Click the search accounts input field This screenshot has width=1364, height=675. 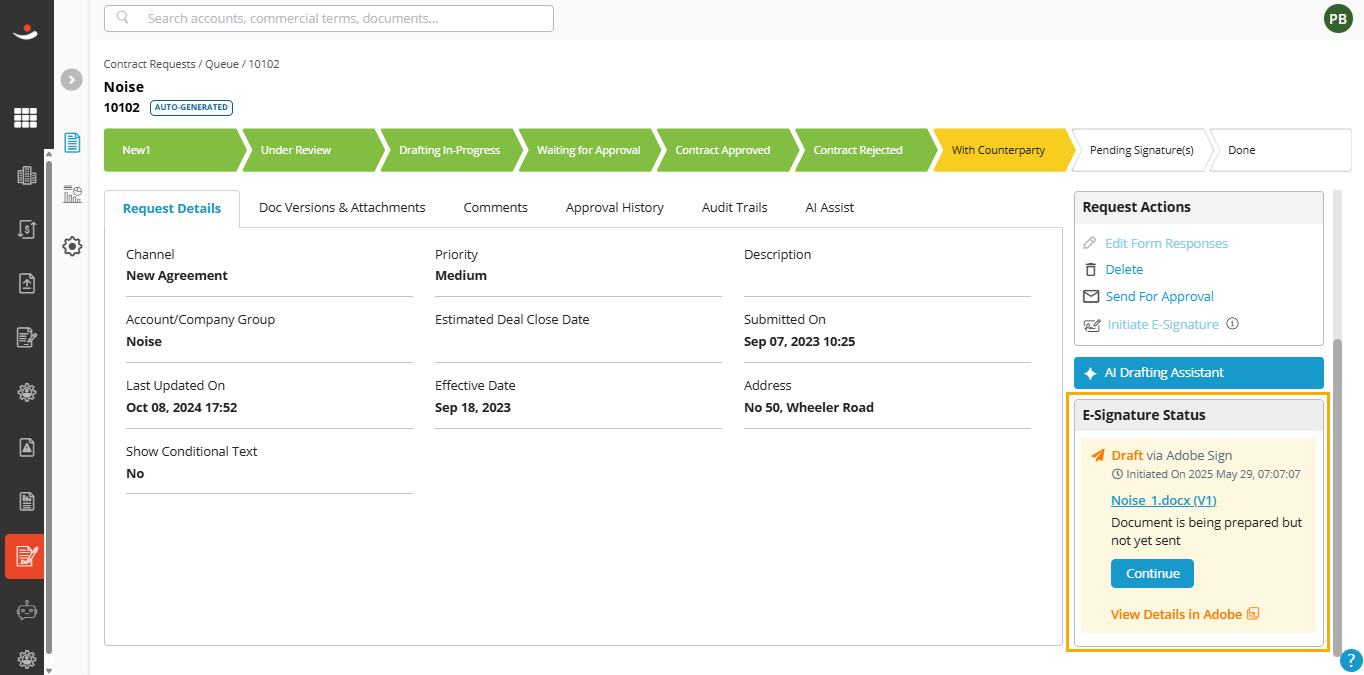(329, 18)
